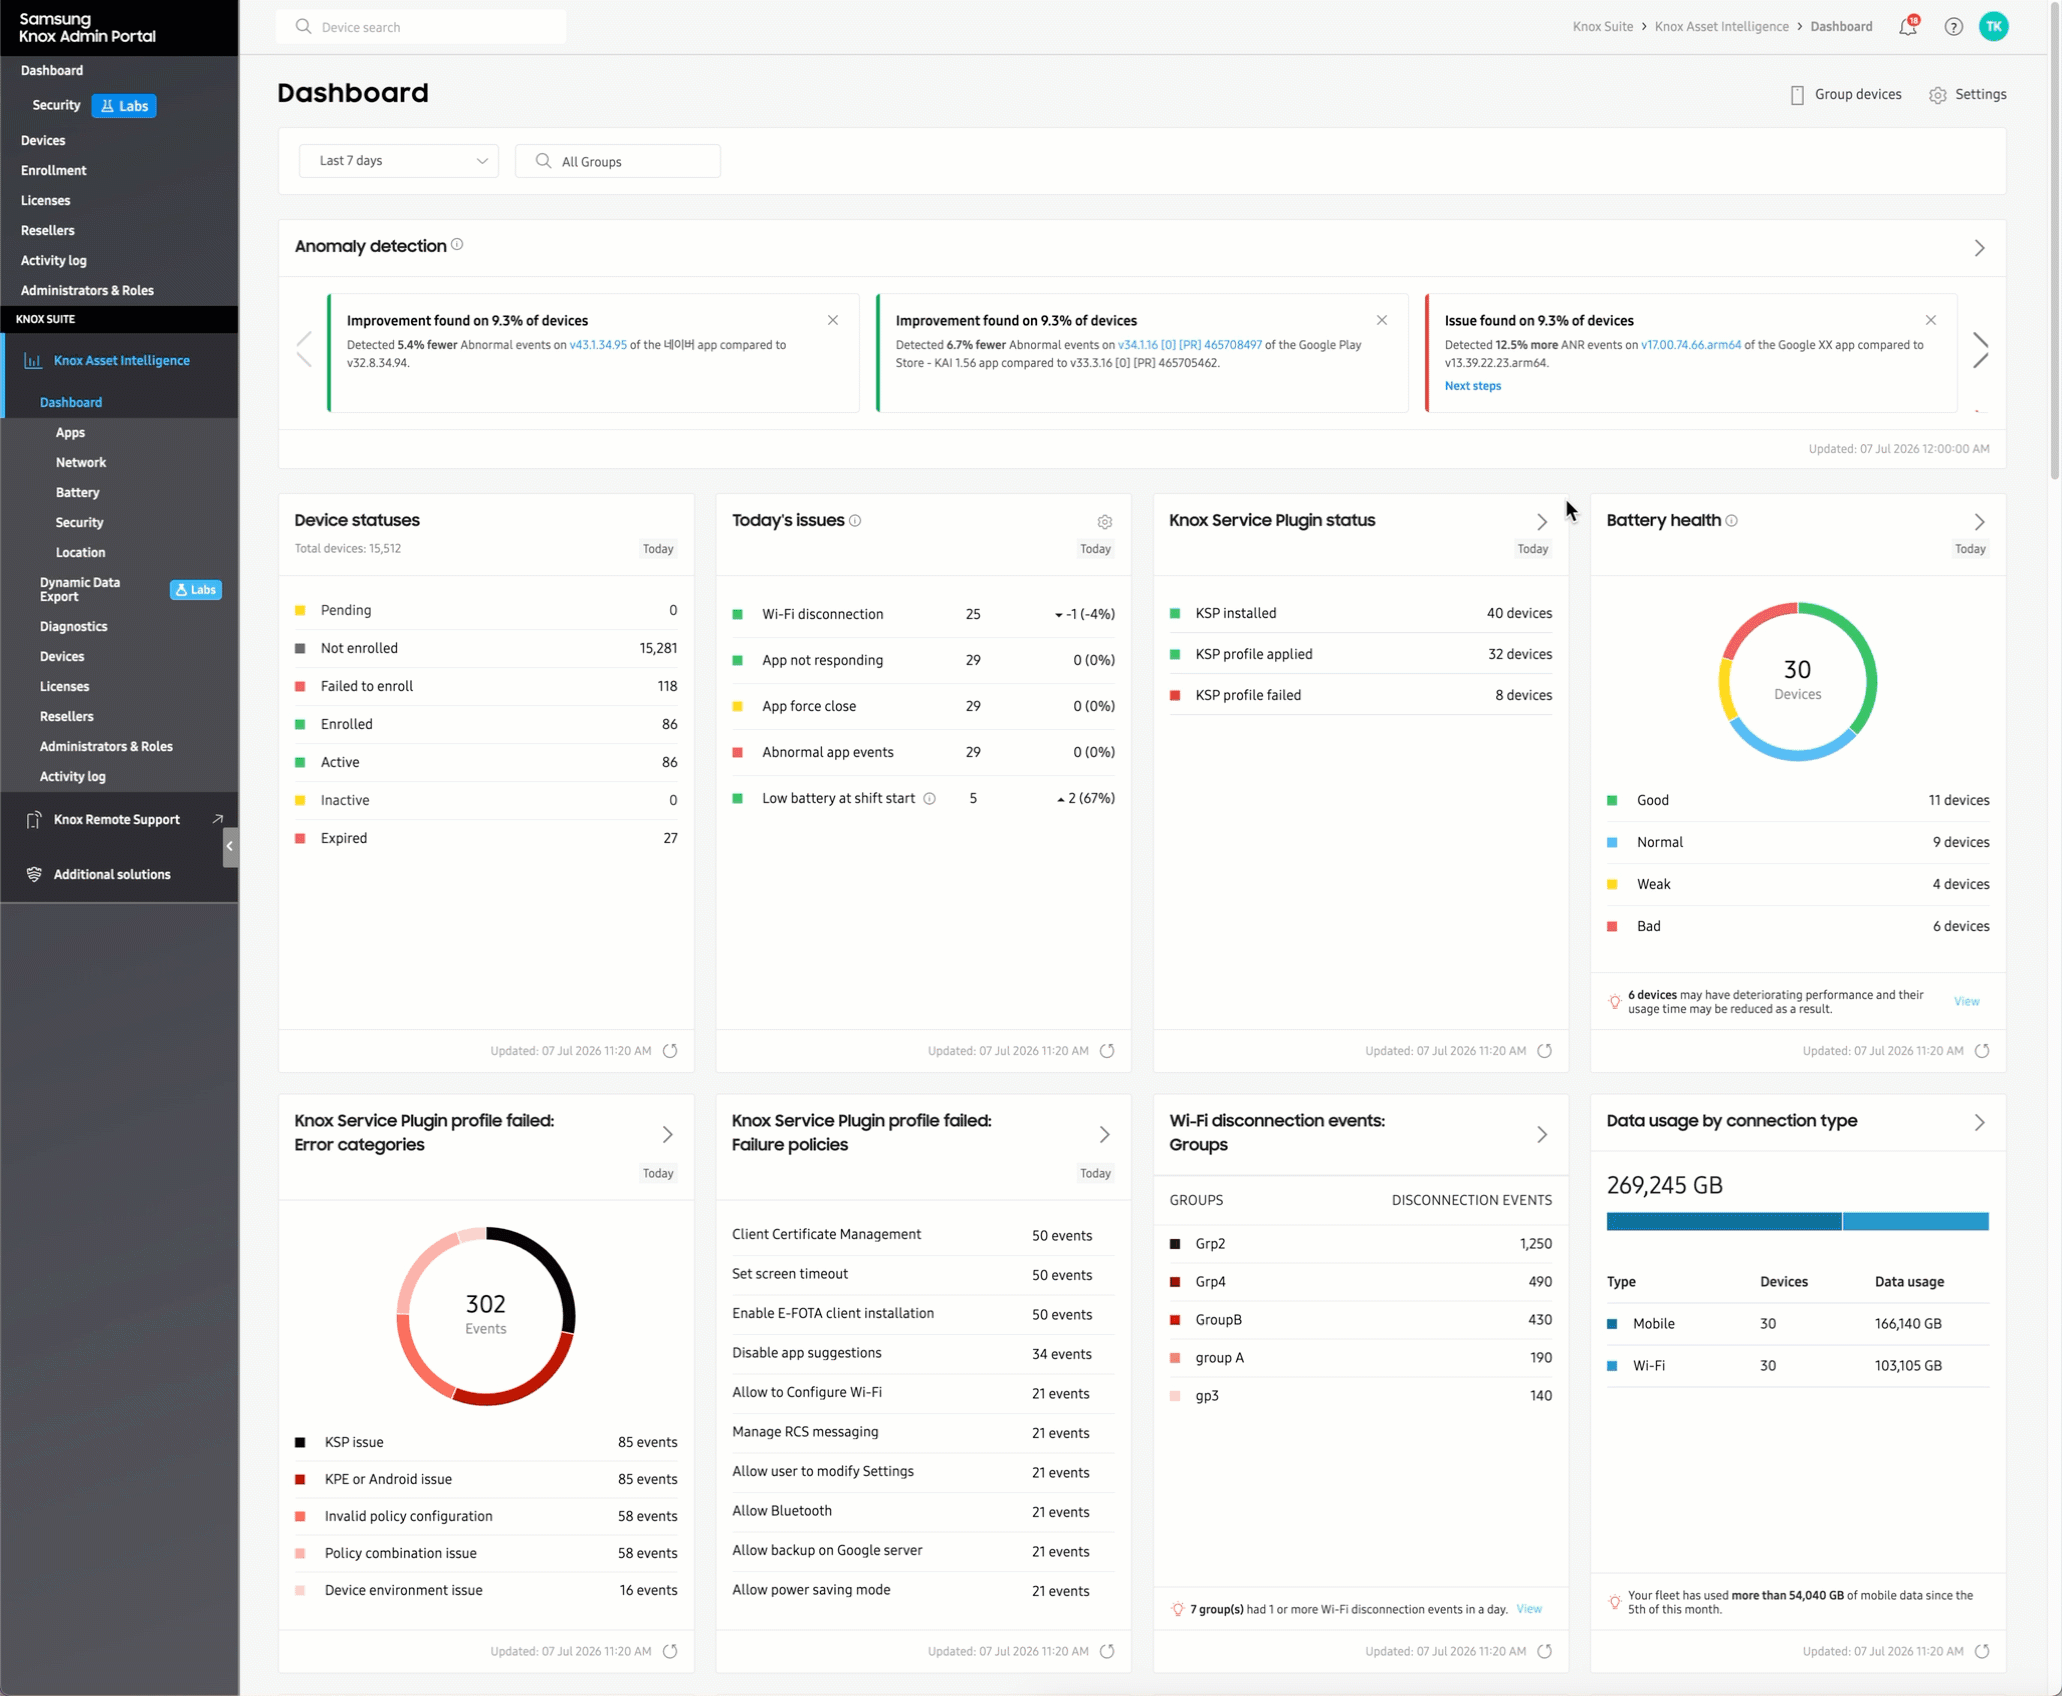
Task: Click View link for Wi-Fi disconnection groups
Action: point(1529,1609)
